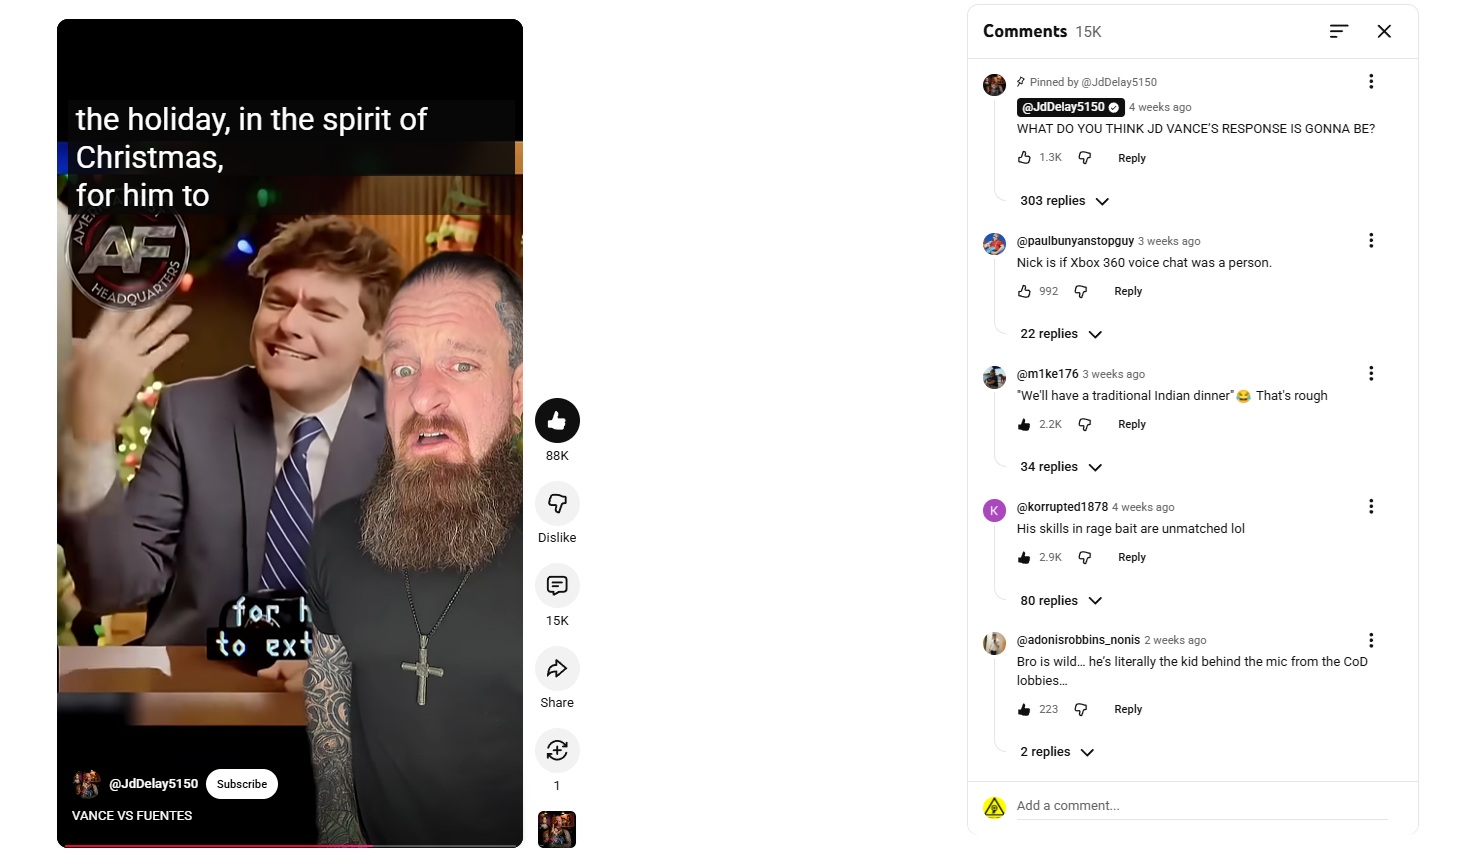This screenshot has height=849, width=1474.
Task: Expand the 22 replies thread
Action: pyautogui.click(x=1061, y=334)
